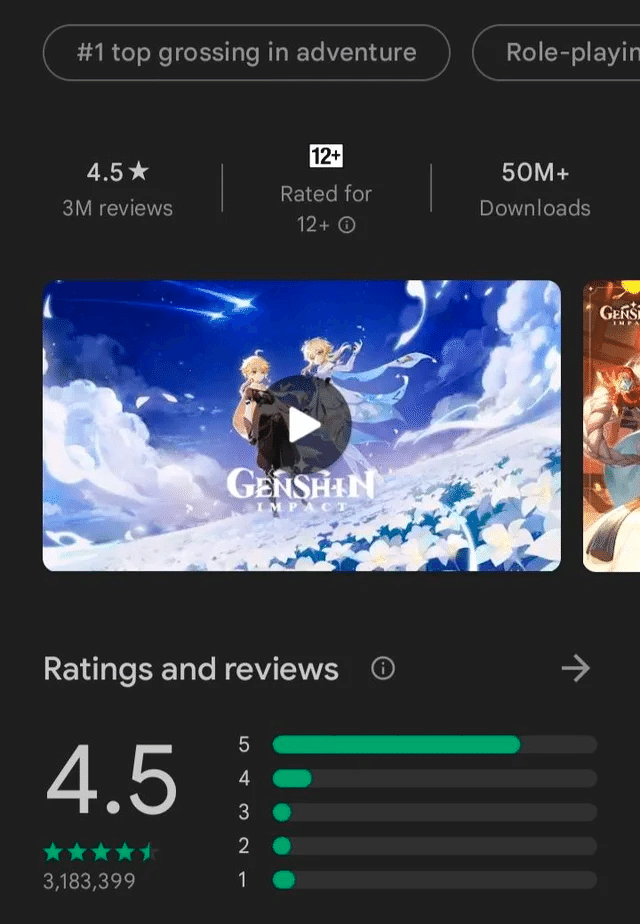Tap the green star rating row

[101, 852]
